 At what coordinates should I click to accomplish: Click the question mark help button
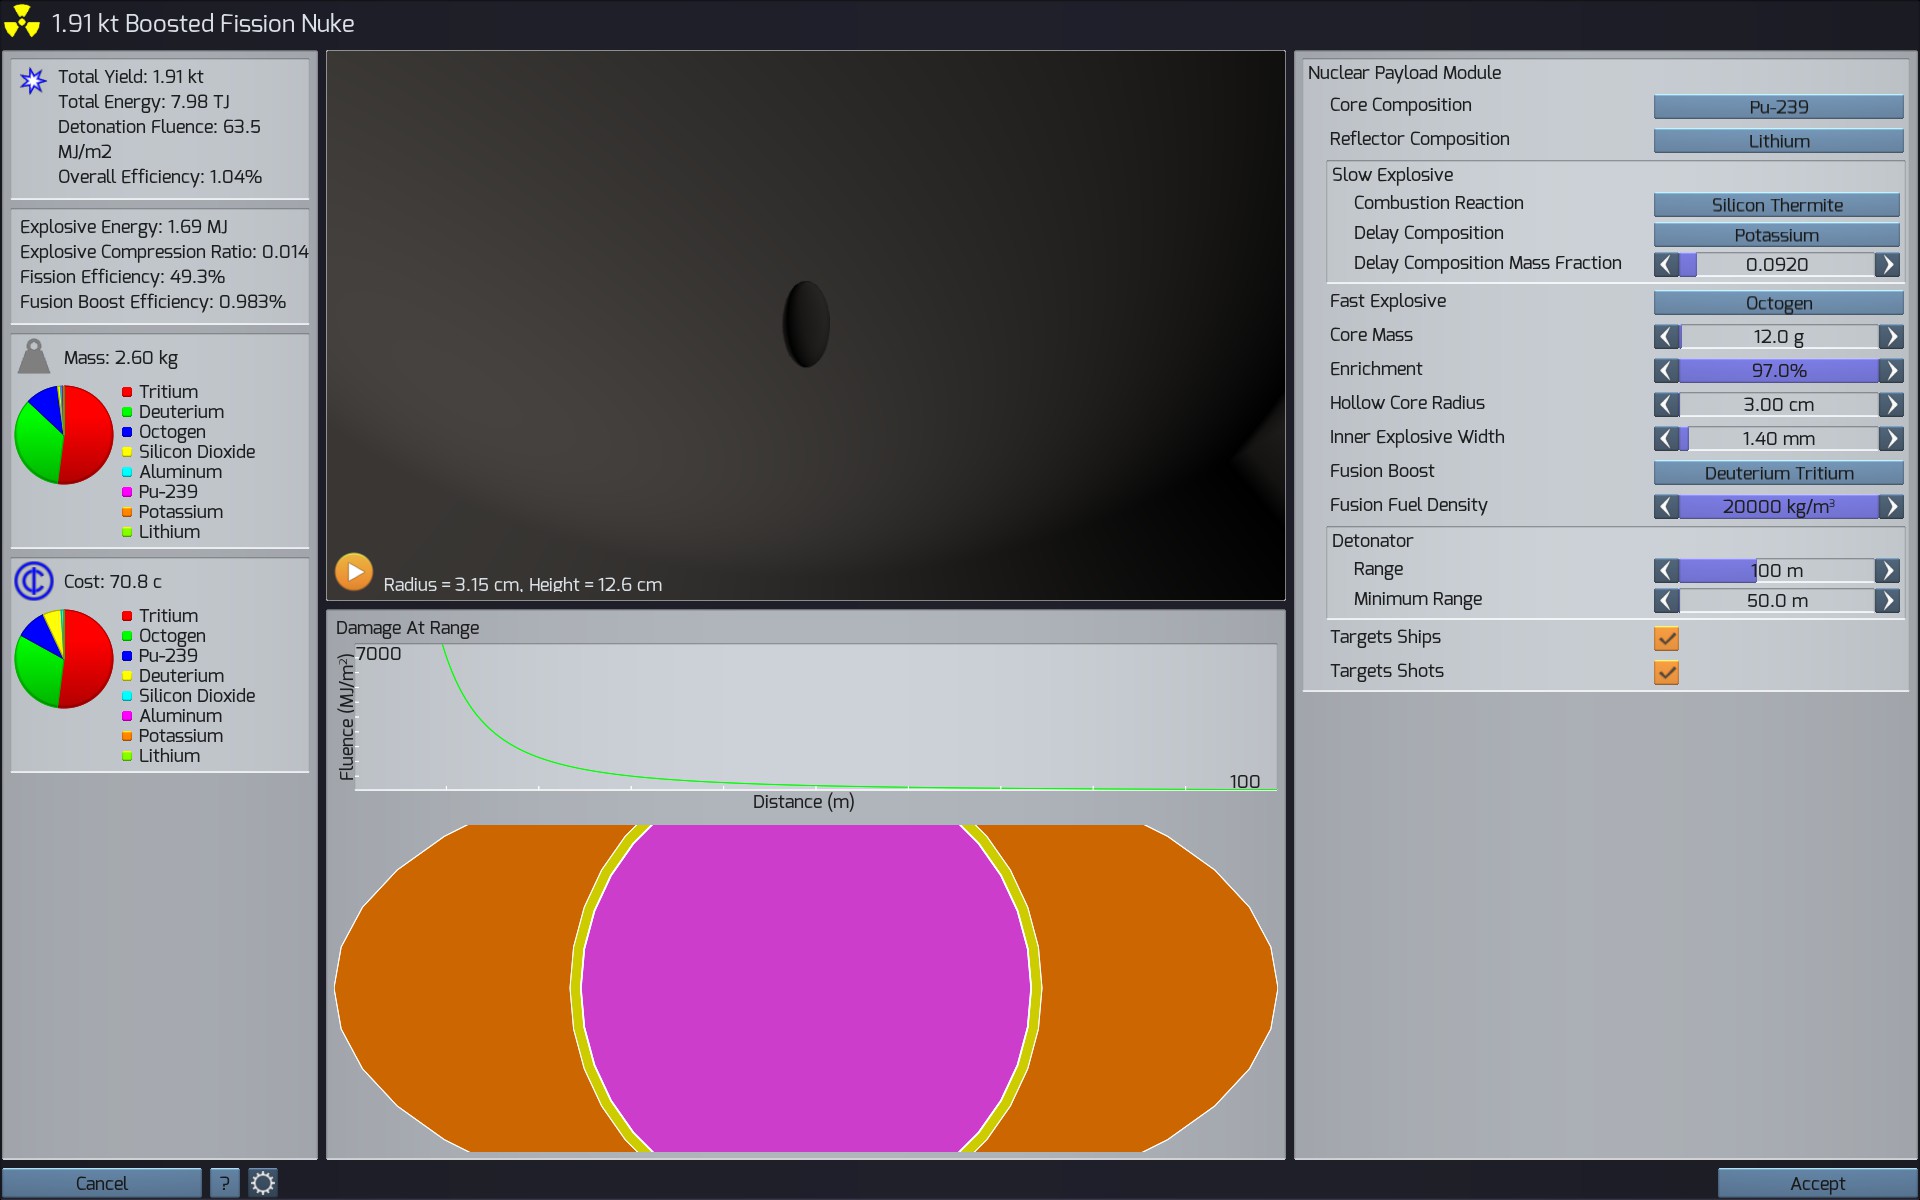(x=225, y=1183)
